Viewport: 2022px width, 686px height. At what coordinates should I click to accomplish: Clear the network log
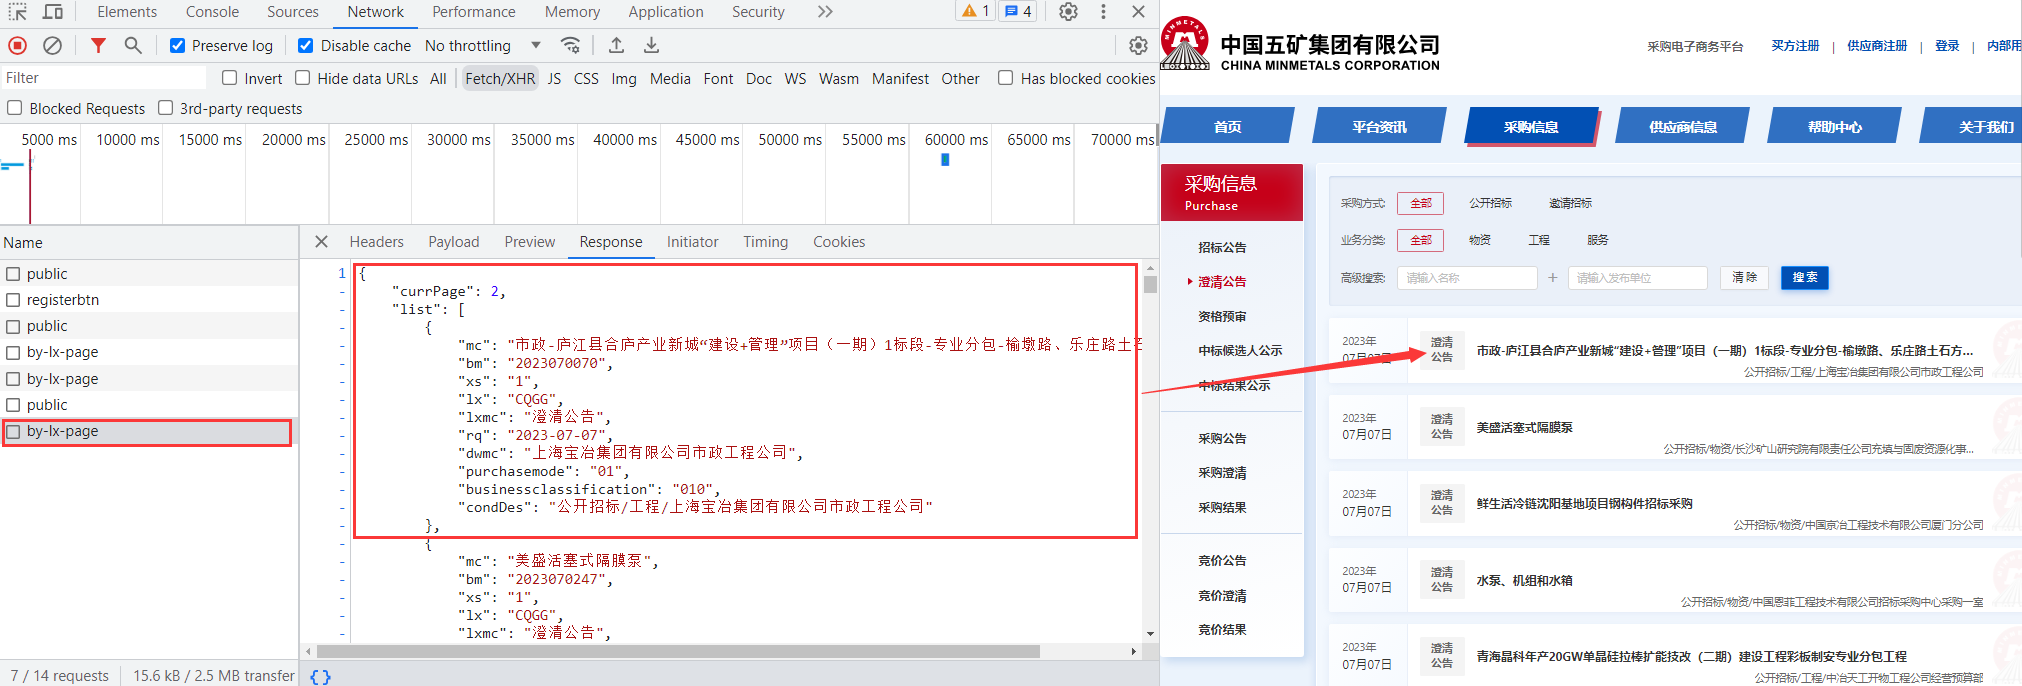pyautogui.click(x=52, y=45)
